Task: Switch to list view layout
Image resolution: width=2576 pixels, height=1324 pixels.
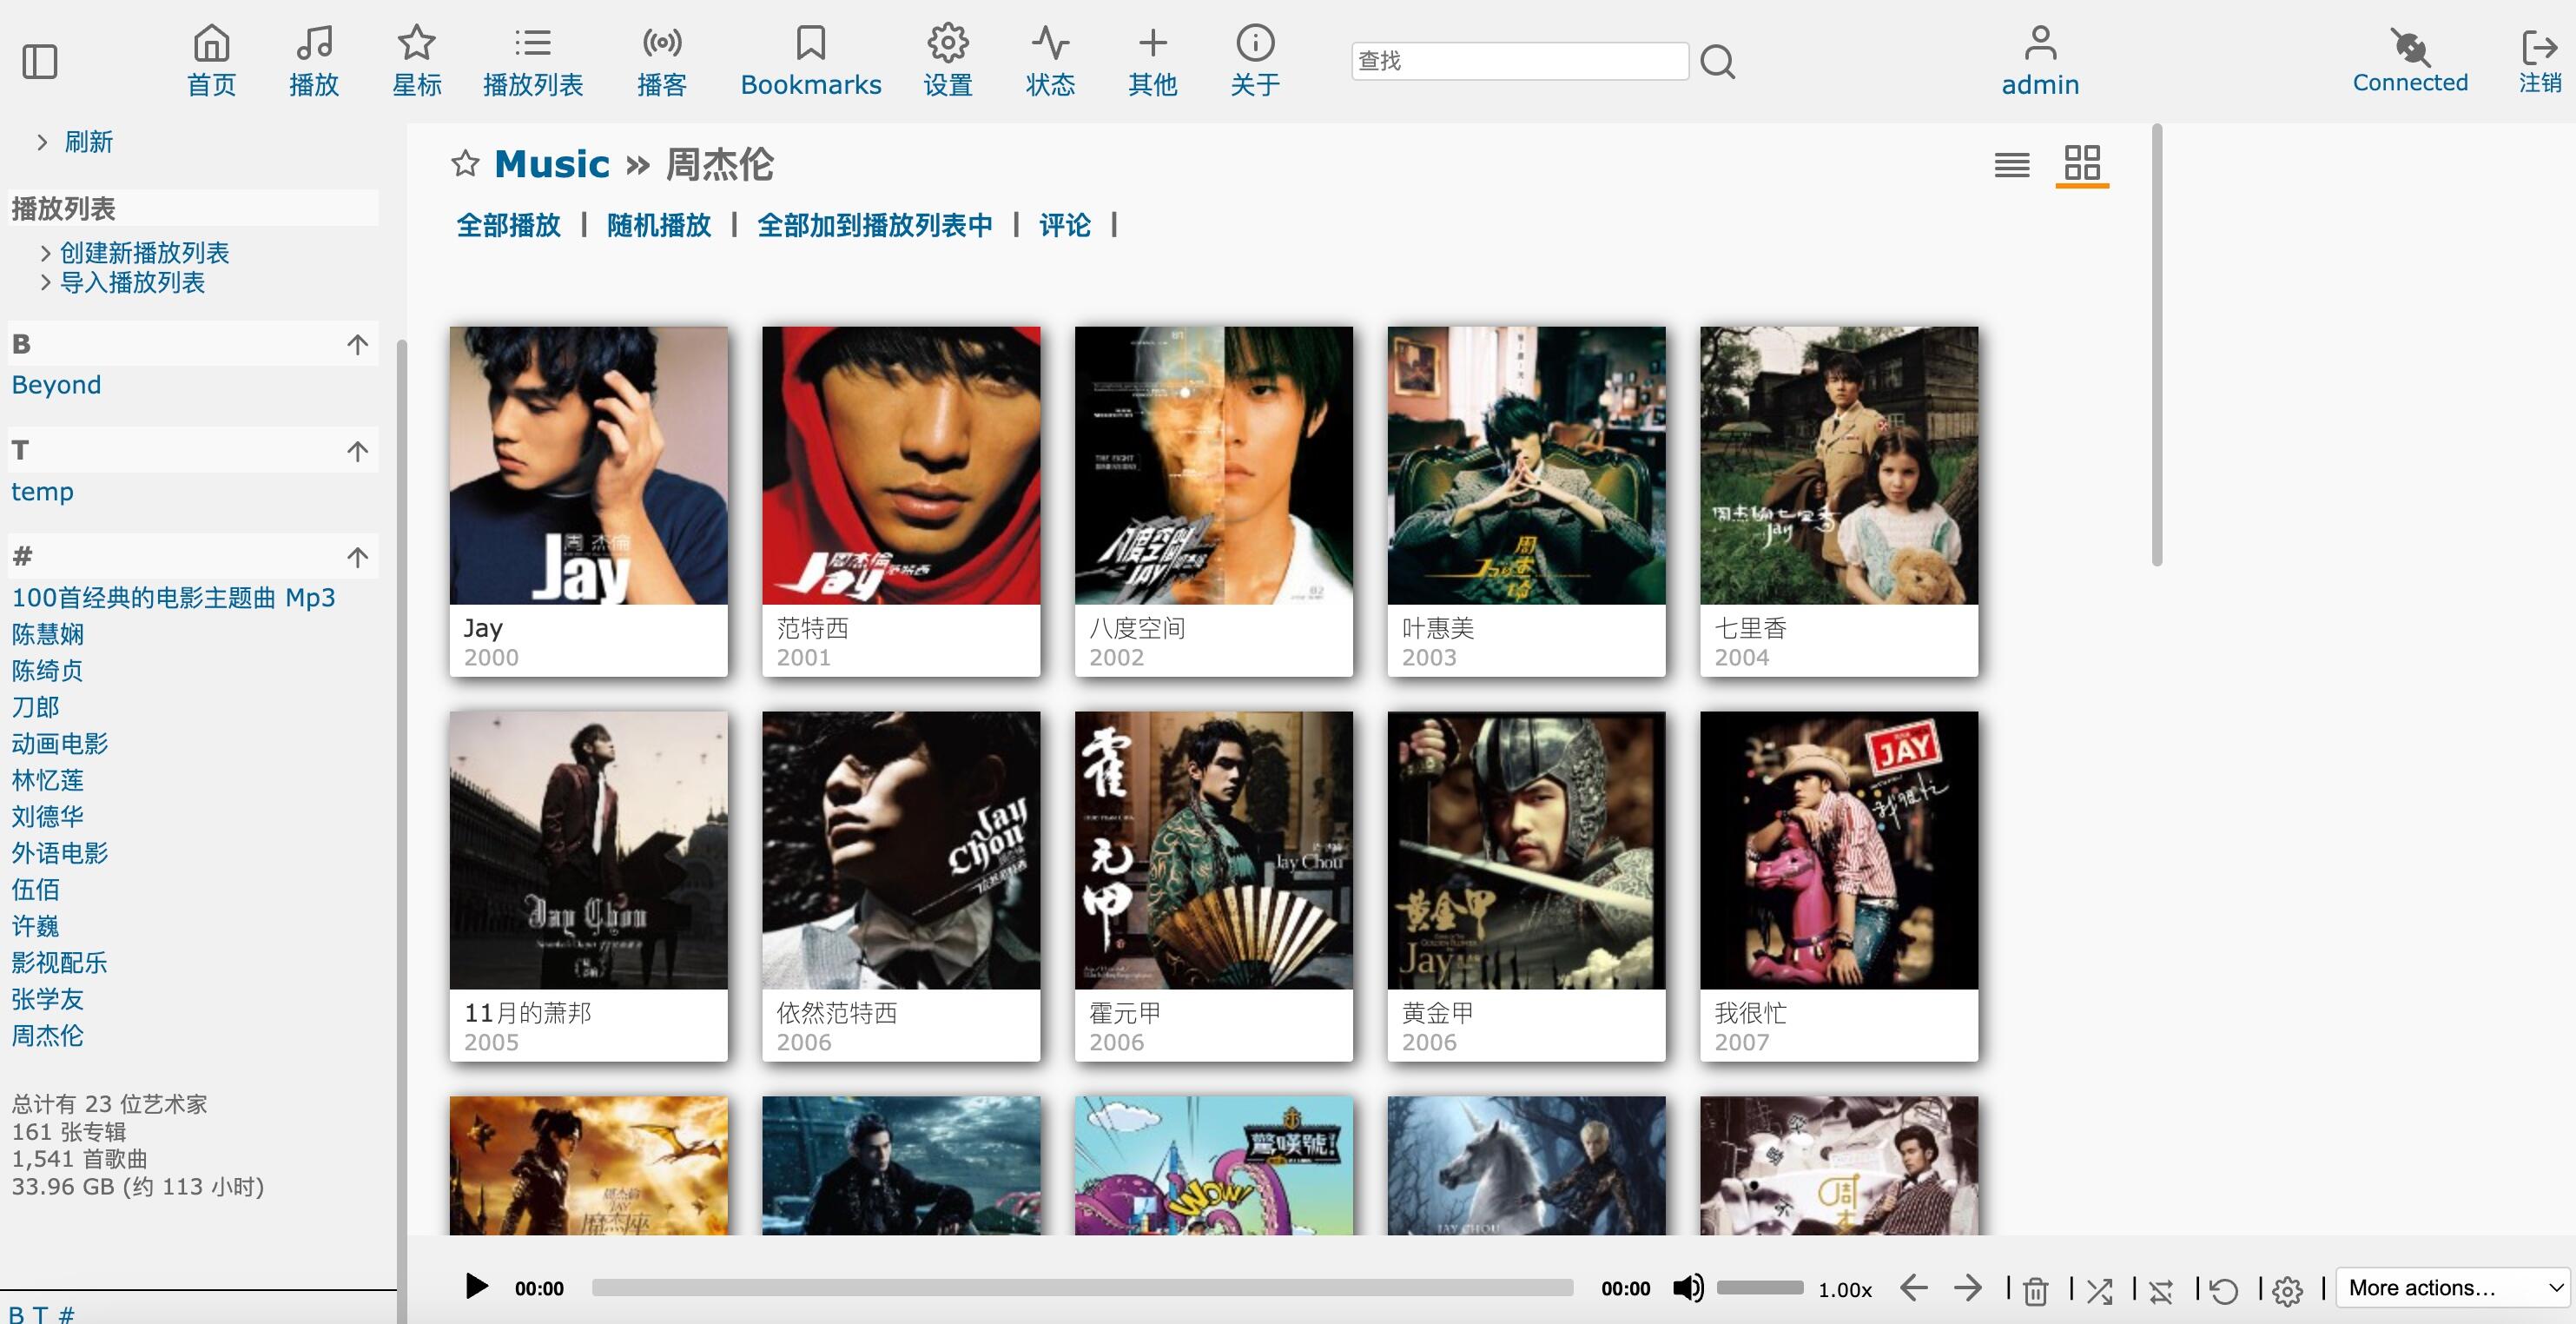Action: point(2012,164)
